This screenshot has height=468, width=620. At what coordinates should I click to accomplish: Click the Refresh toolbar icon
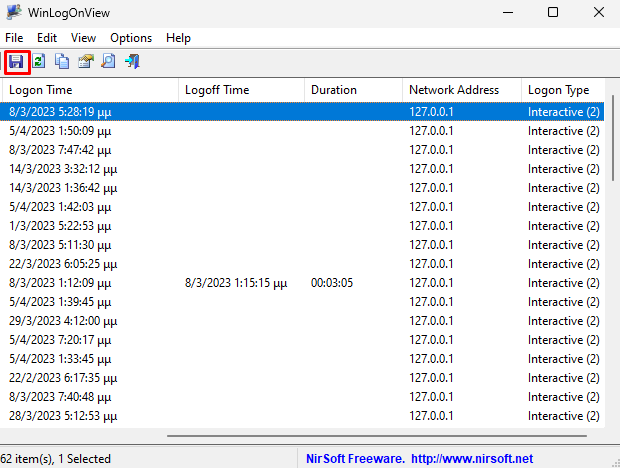tap(39, 62)
